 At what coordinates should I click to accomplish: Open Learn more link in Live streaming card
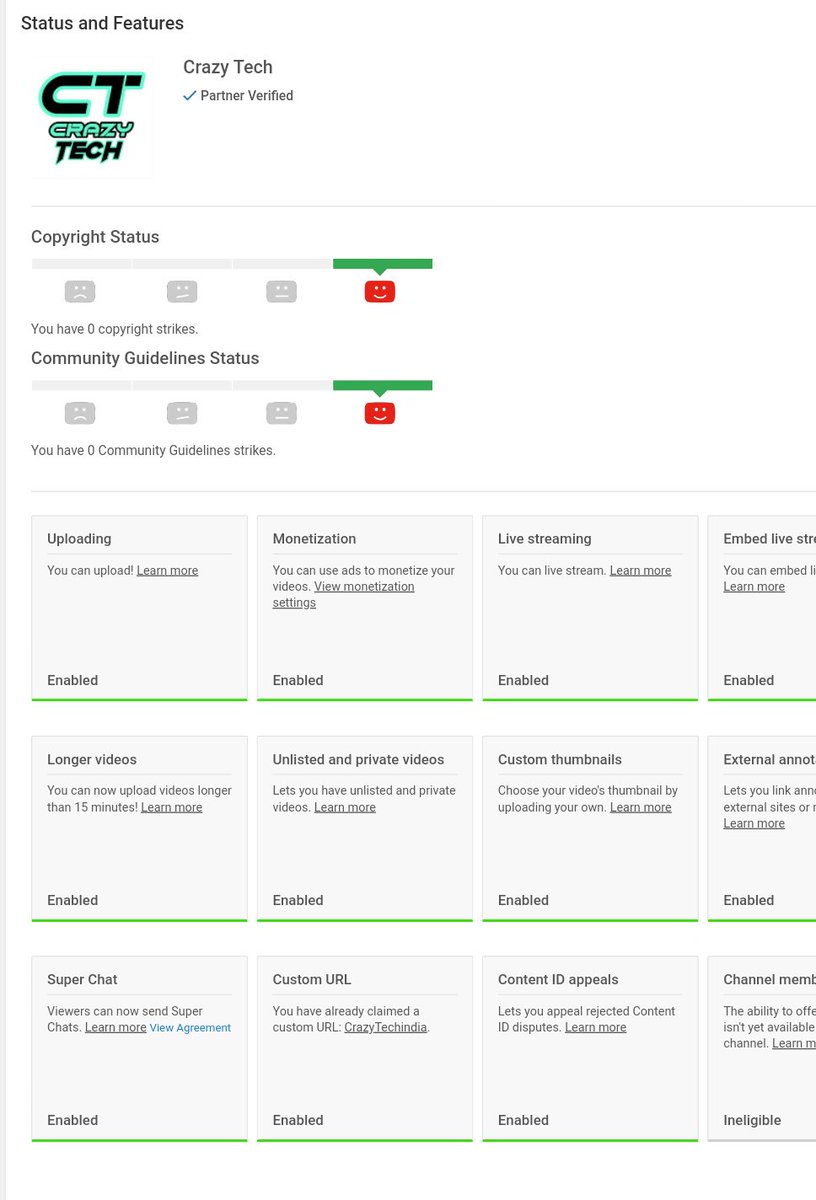pyautogui.click(x=640, y=571)
